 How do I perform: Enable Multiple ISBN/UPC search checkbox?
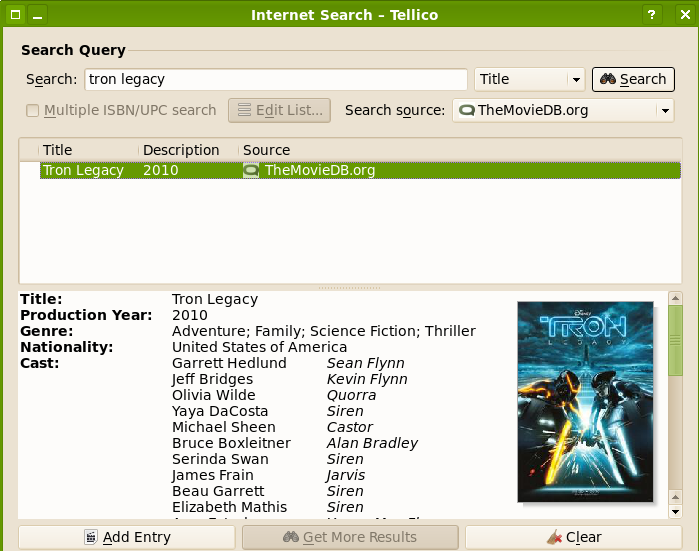coord(33,111)
